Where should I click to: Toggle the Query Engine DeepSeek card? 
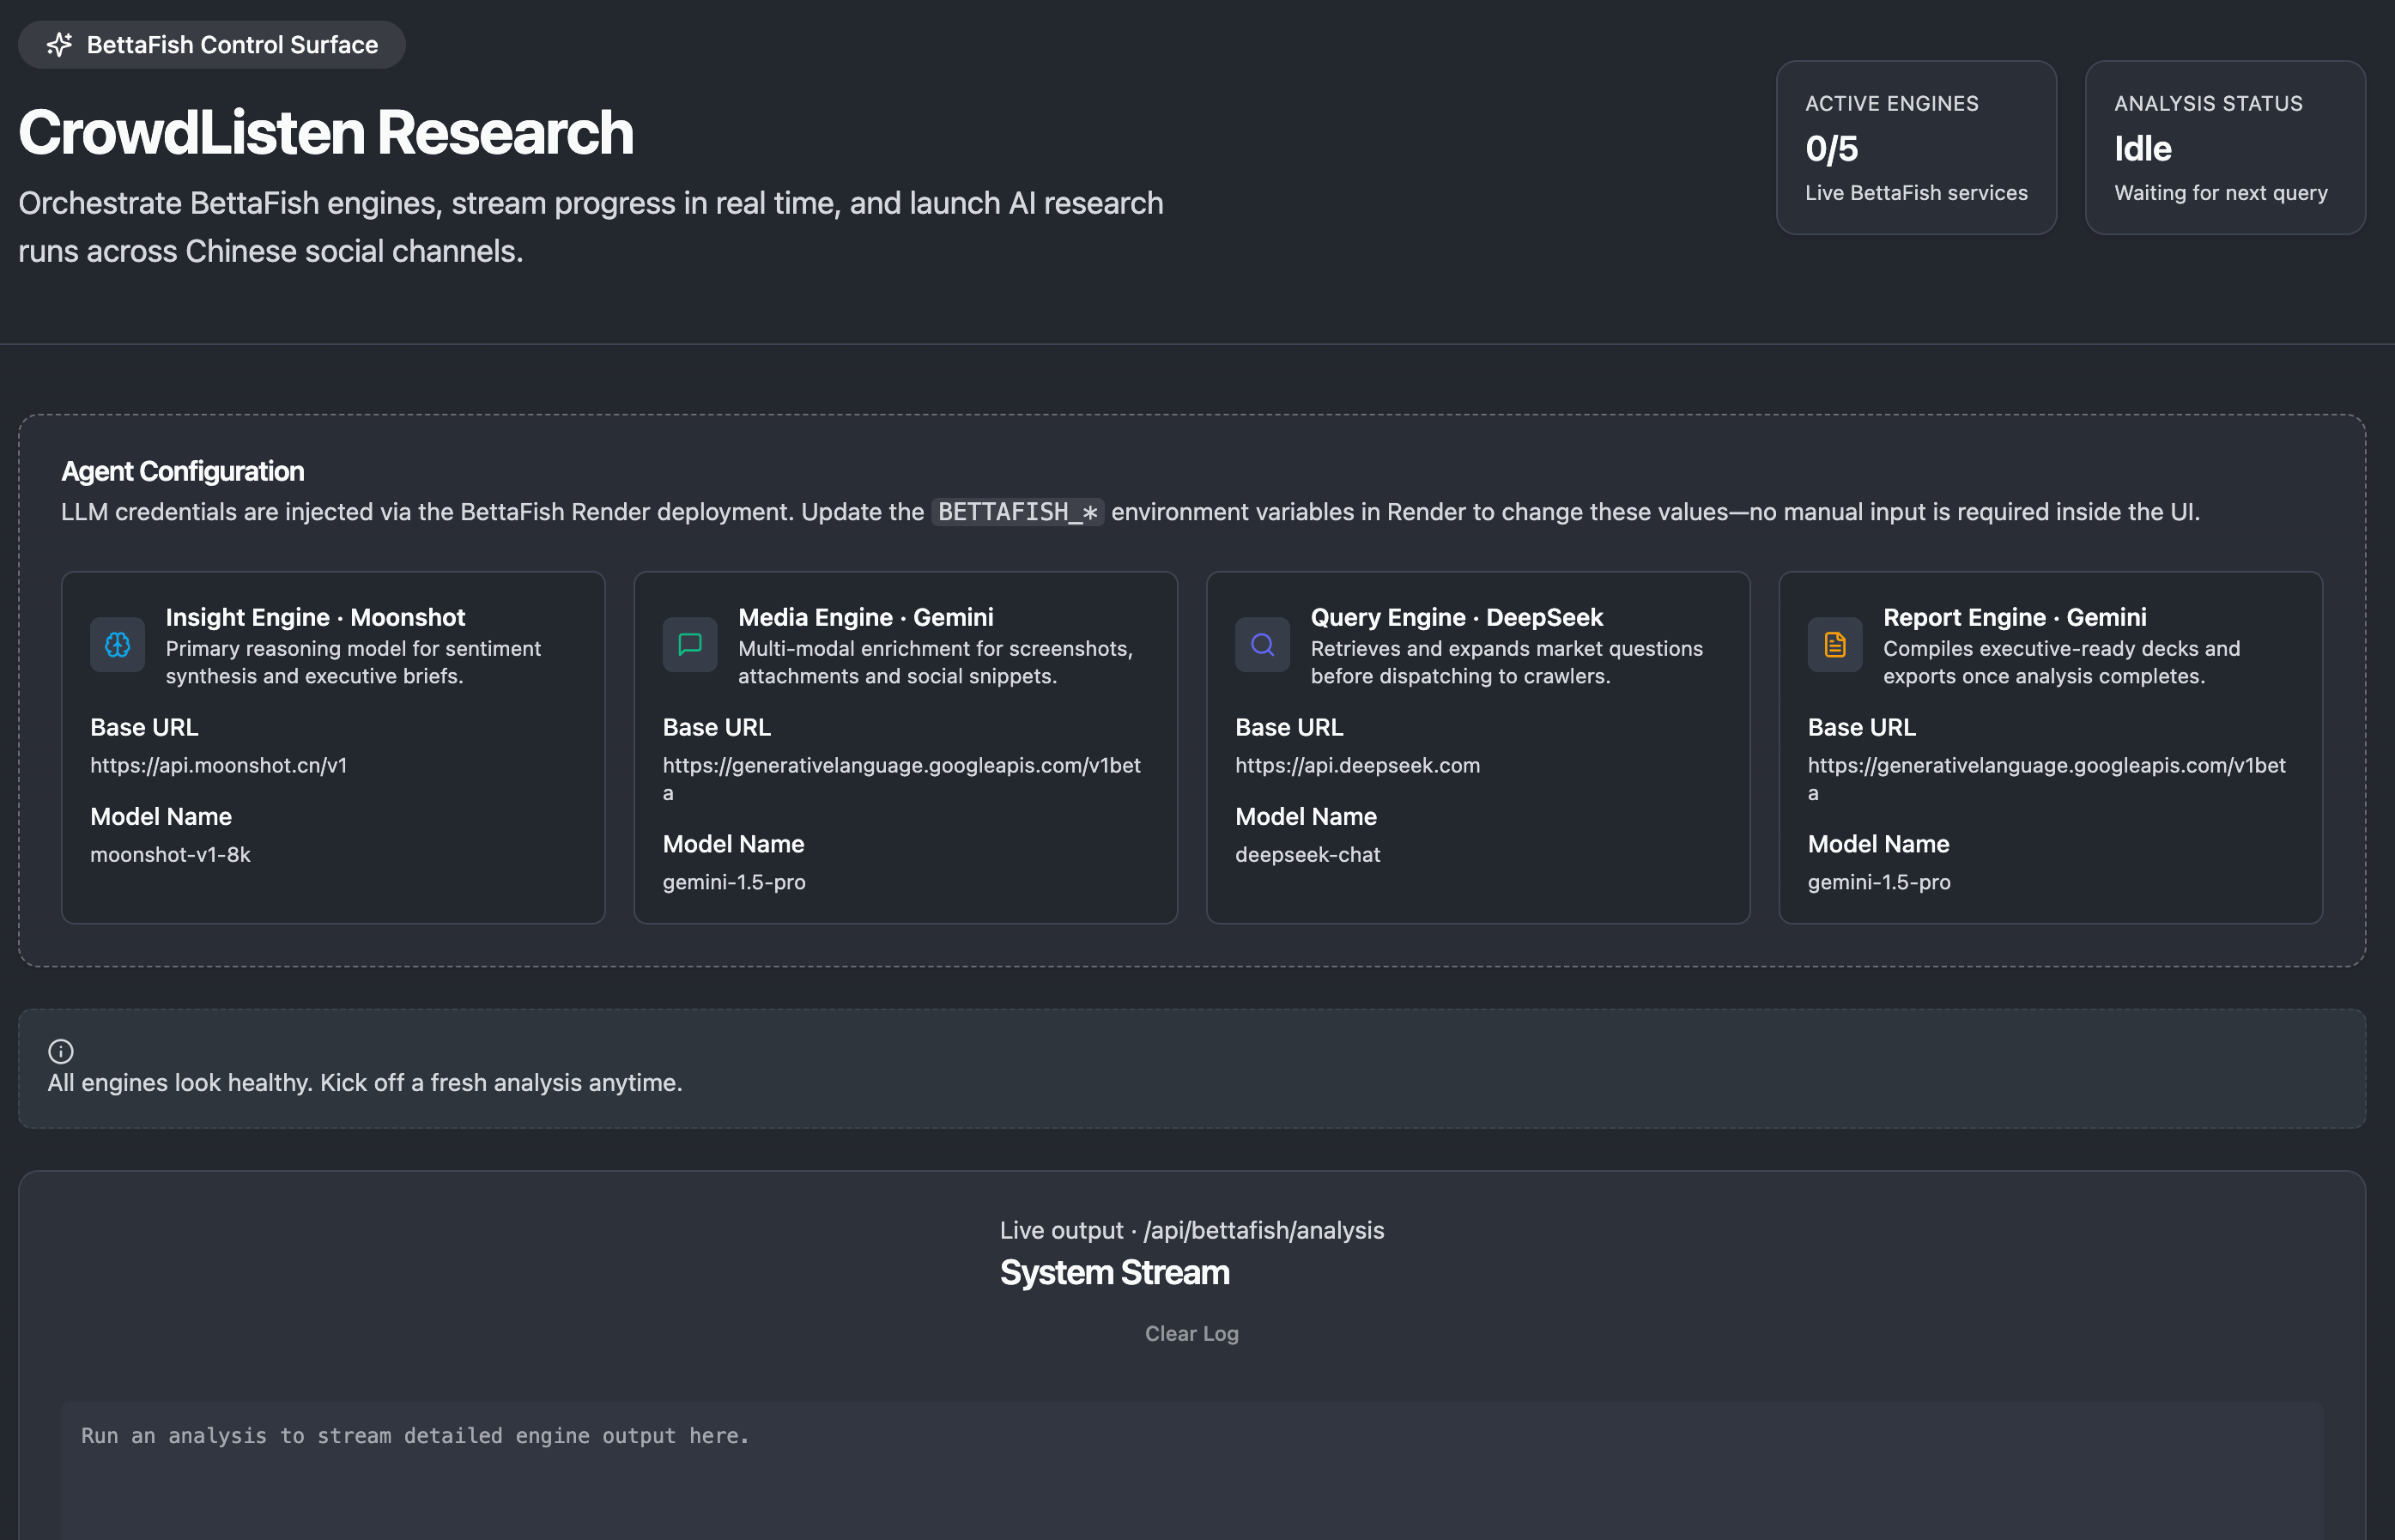pyautogui.click(x=1477, y=746)
